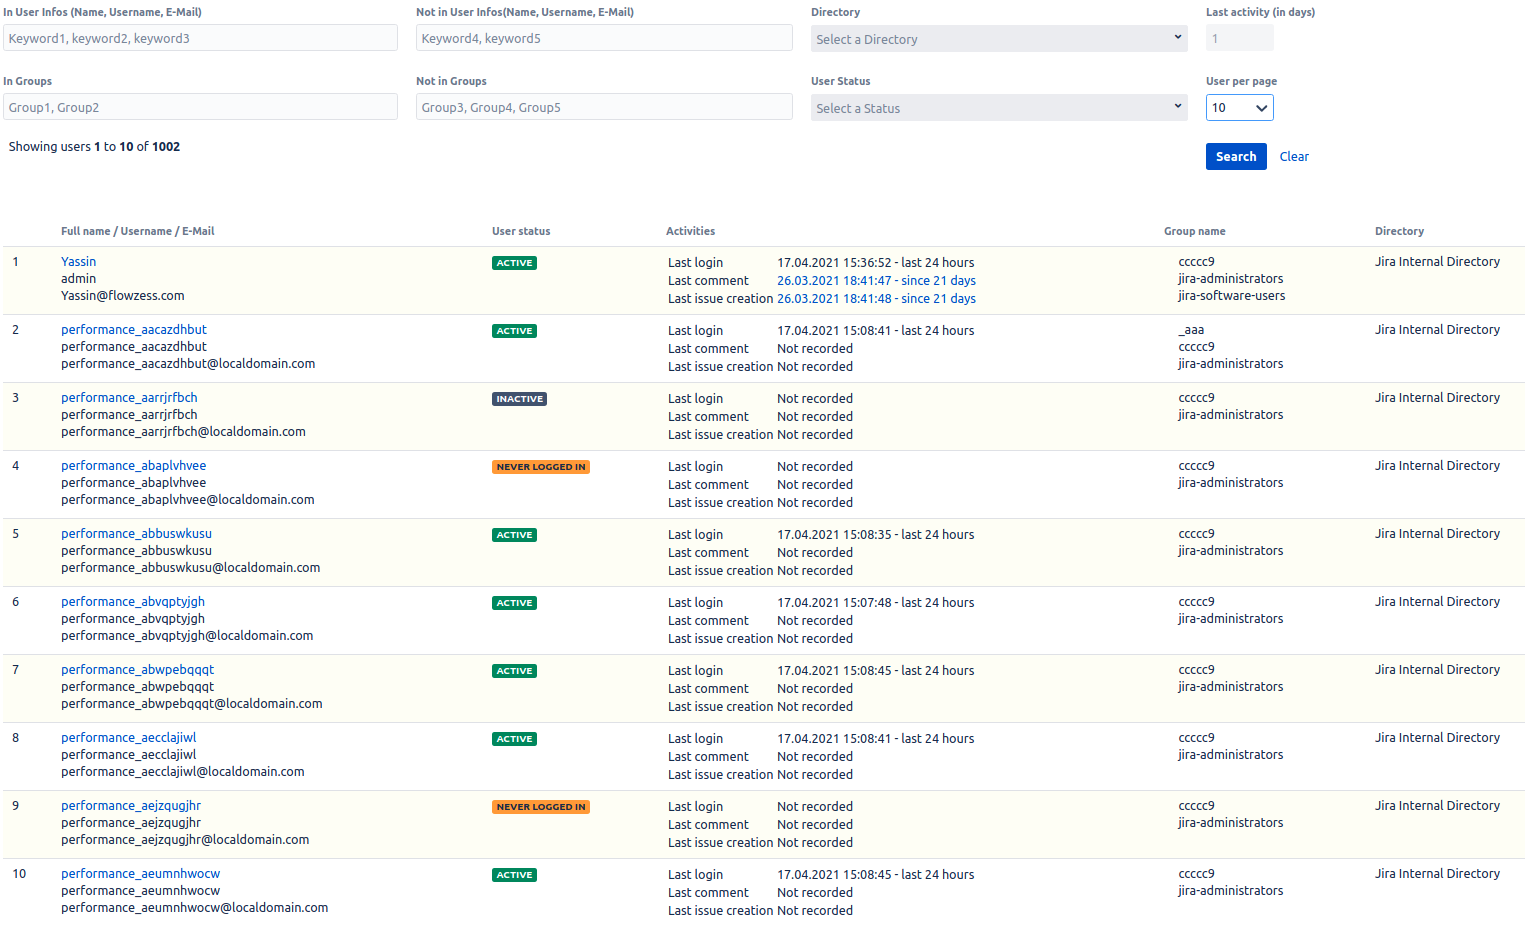Click NEVER LOGGED IN badge for performance_aejzqugjhr
The width and height of the screenshot is (1525, 925).
540,807
